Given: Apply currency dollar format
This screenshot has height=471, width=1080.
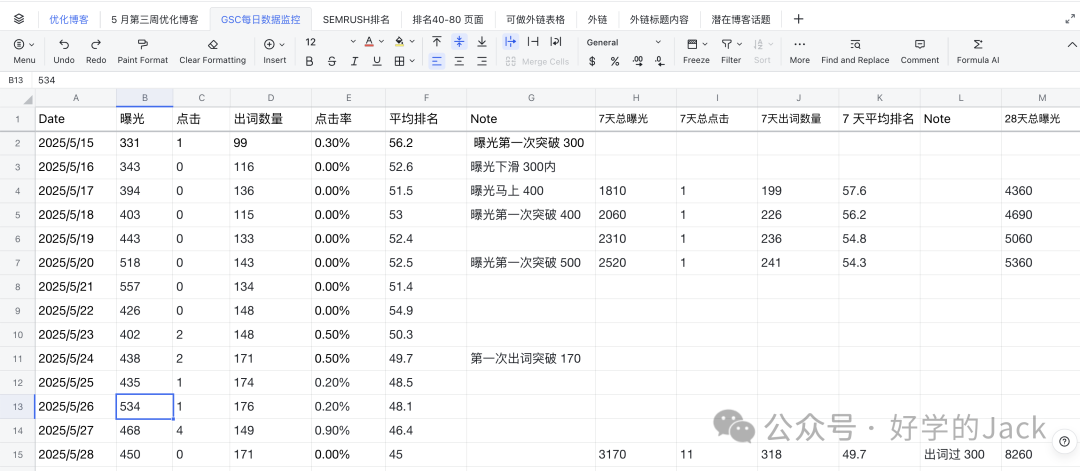Looking at the screenshot, I should coord(592,61).
